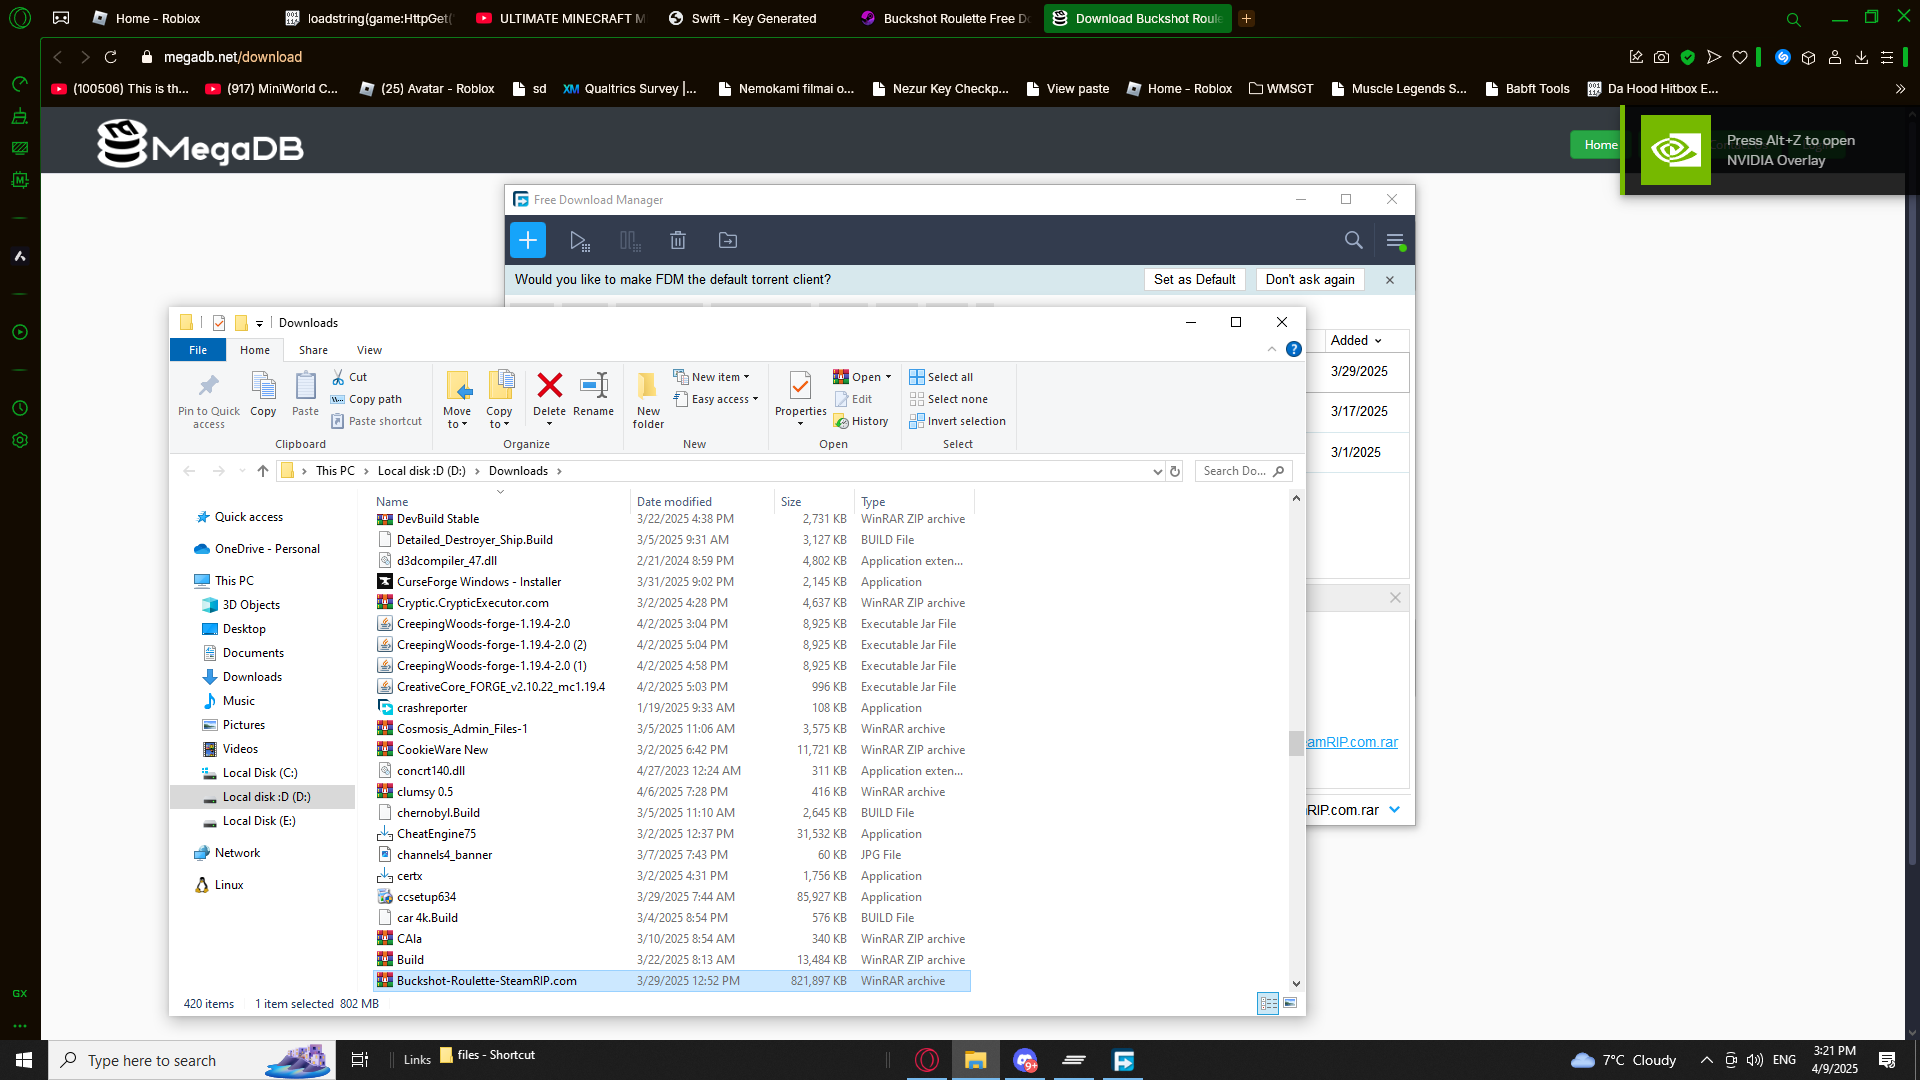Open Free Download Manager hamburger menu

(x=1396, y=240)
